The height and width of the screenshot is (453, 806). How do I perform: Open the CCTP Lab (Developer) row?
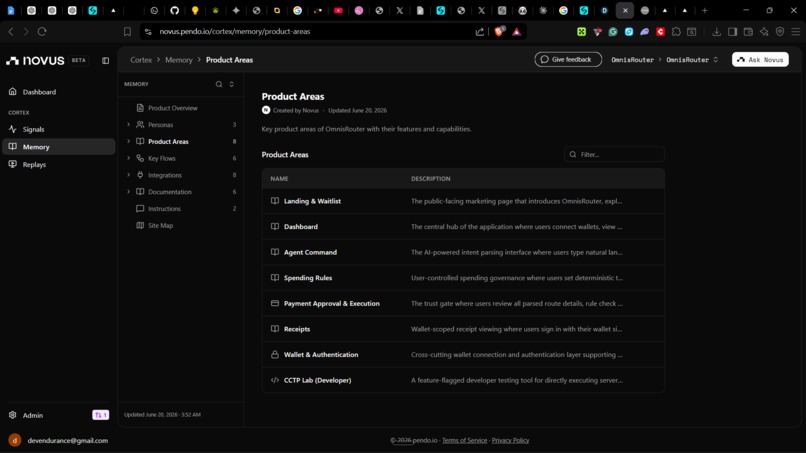pos(463,380)
